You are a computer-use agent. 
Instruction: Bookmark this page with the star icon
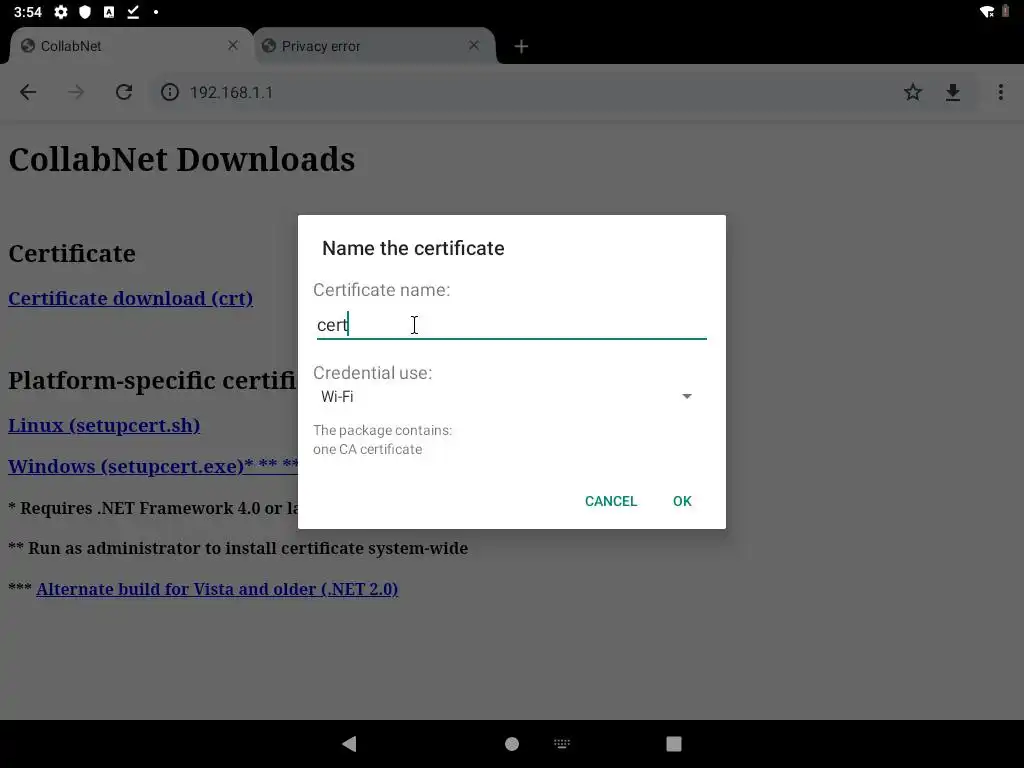click(x=913, y=92)
